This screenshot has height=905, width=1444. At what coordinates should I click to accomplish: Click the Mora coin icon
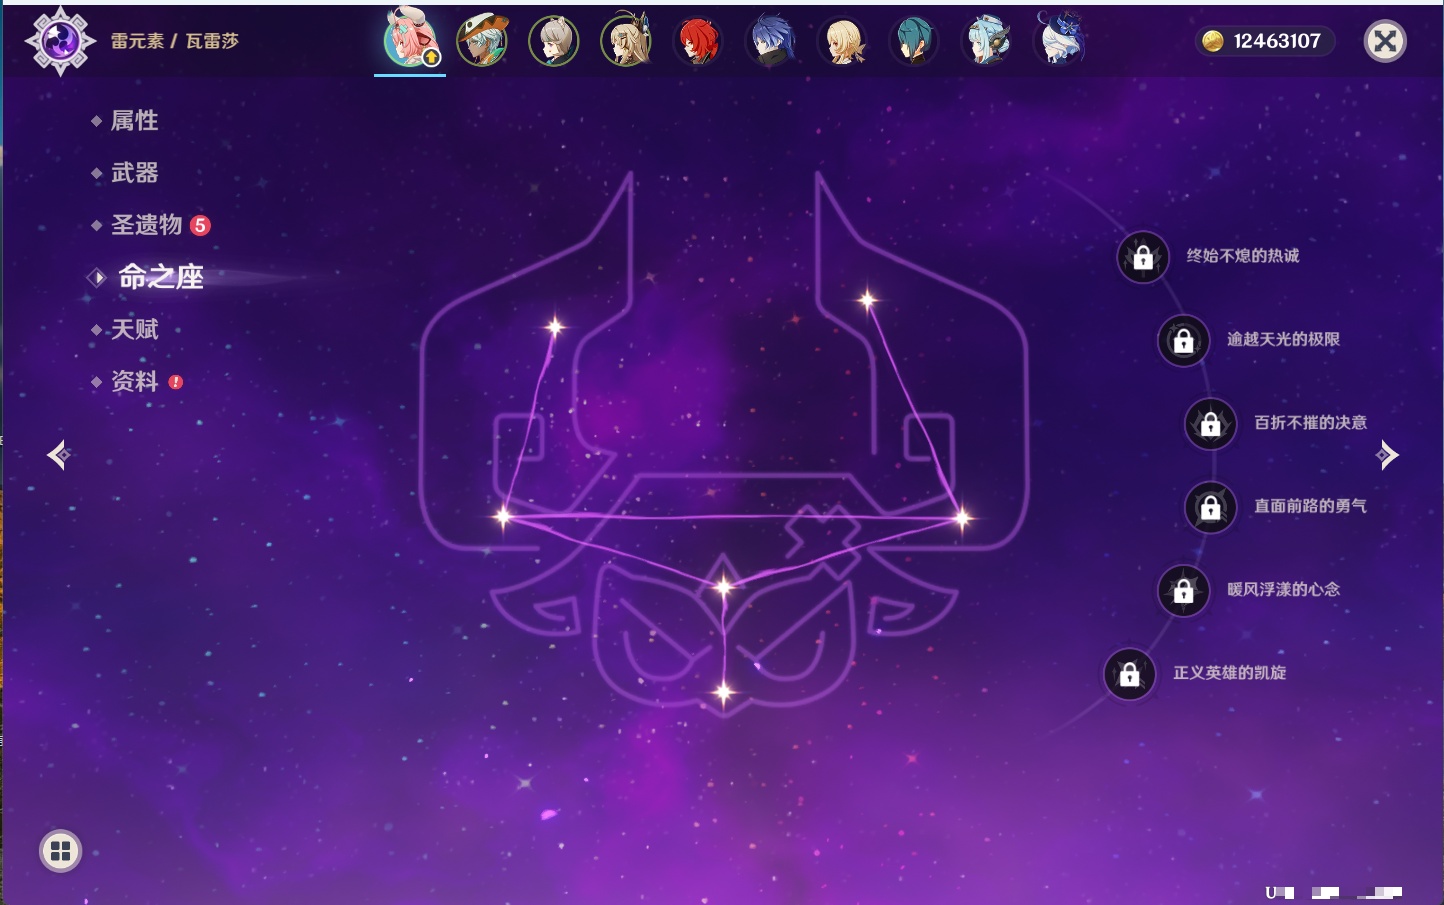(1213, 41)
